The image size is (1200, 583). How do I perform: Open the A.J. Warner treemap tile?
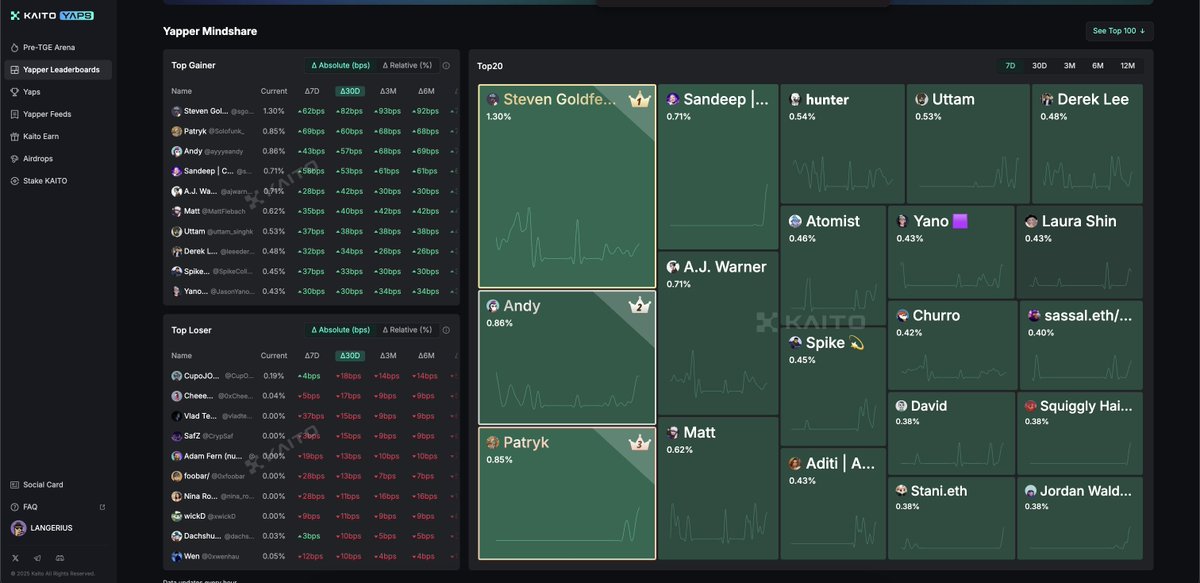(718, 333)
